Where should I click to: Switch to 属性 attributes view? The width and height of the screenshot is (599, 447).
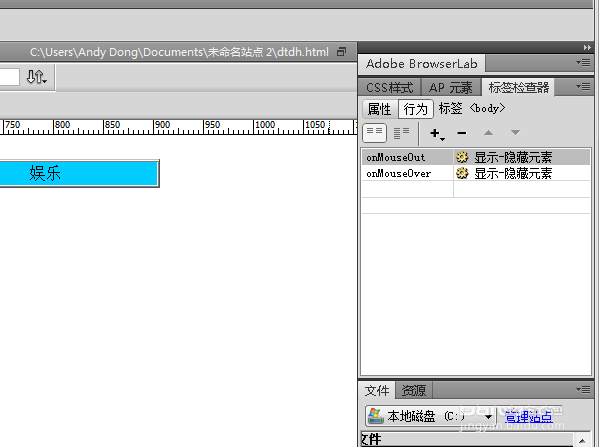point(379,109)
